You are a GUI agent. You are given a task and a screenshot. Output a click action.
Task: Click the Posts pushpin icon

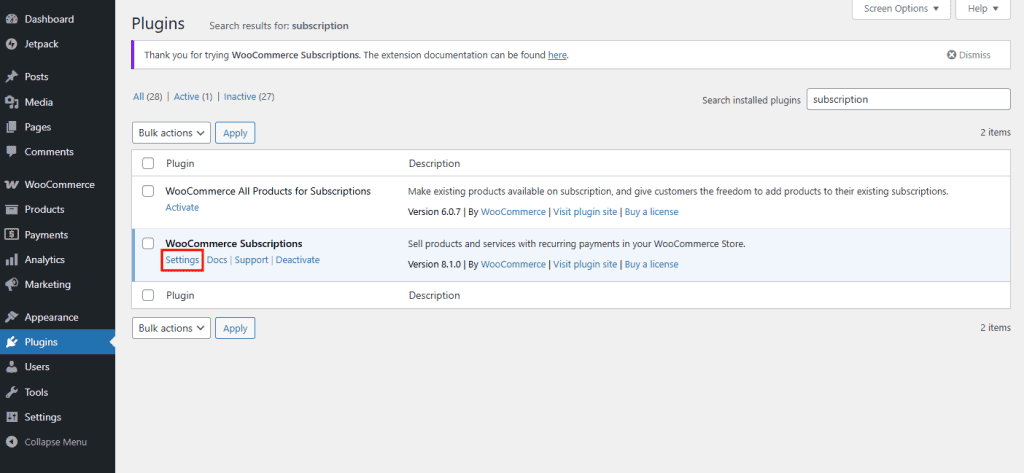[11, 76]
